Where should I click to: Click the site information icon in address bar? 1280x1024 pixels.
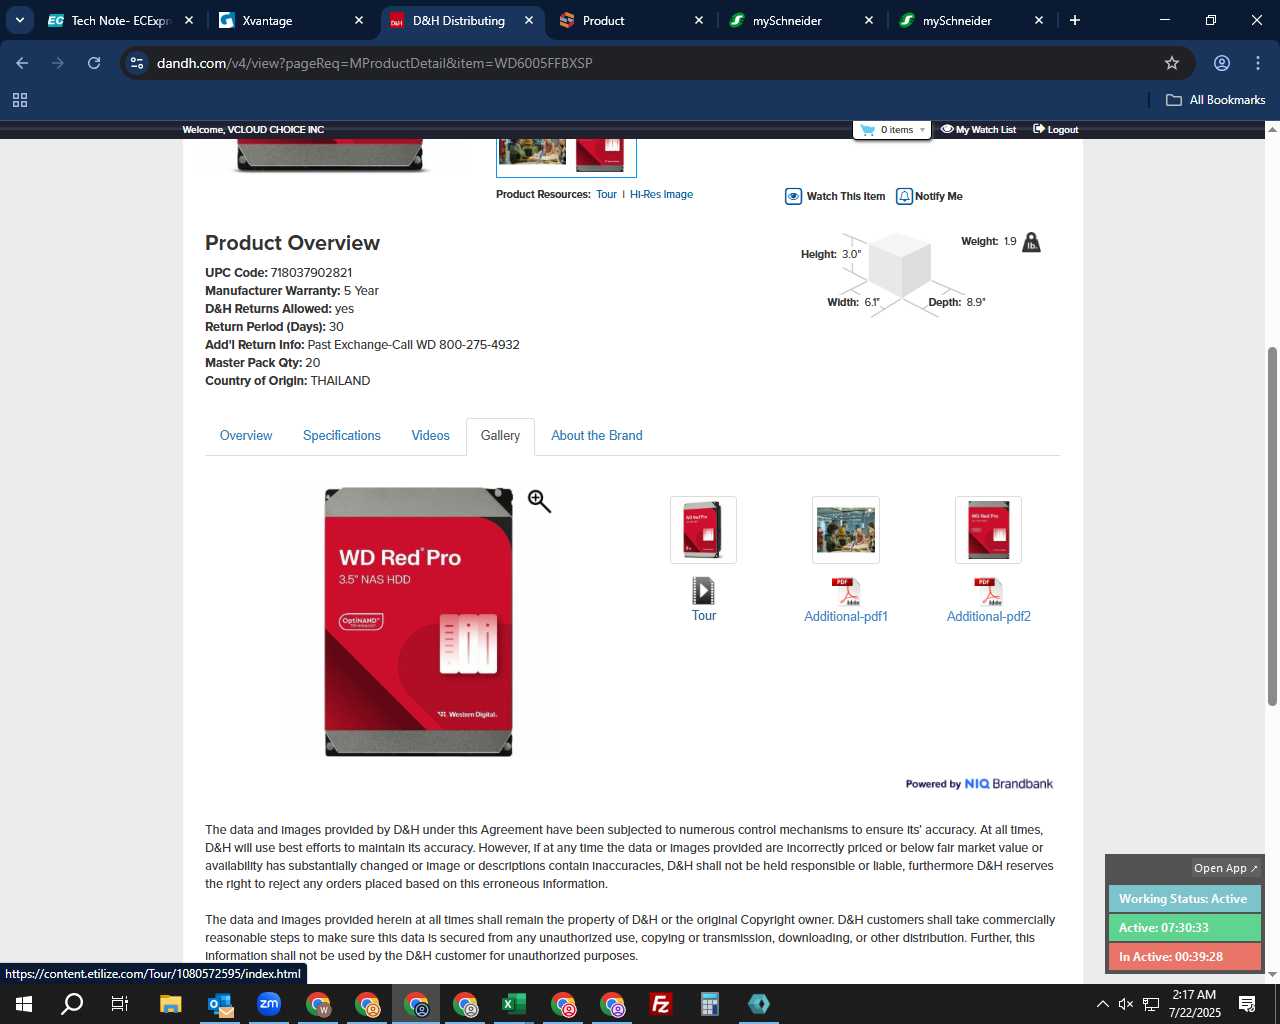pos(137,63)
